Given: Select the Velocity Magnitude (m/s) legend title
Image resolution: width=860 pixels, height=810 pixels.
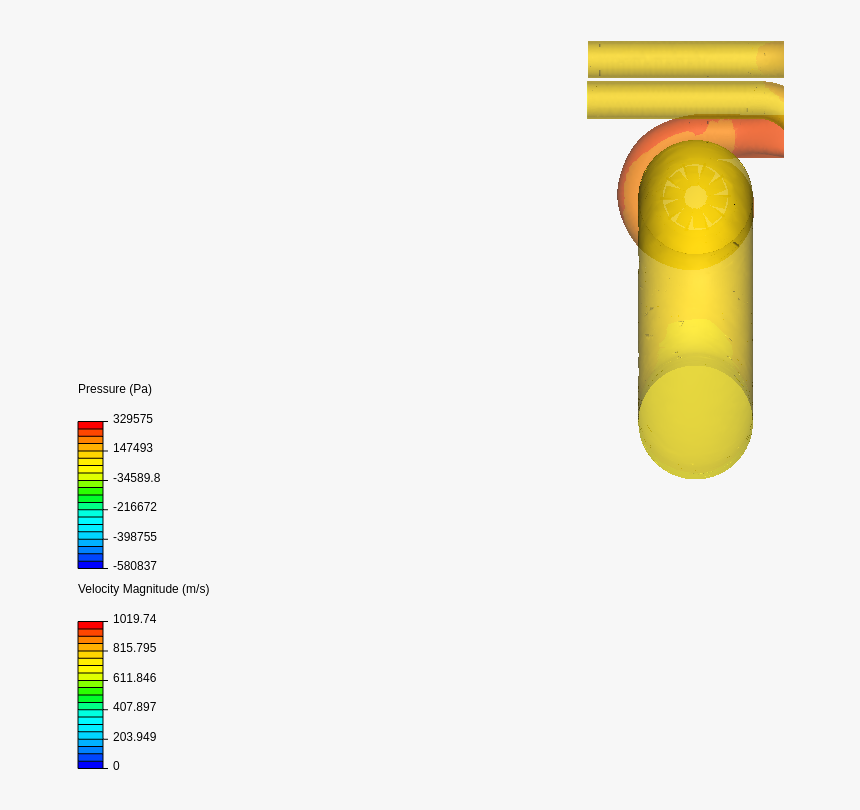Looking at the screenshot, I should [x=144, y=589].
